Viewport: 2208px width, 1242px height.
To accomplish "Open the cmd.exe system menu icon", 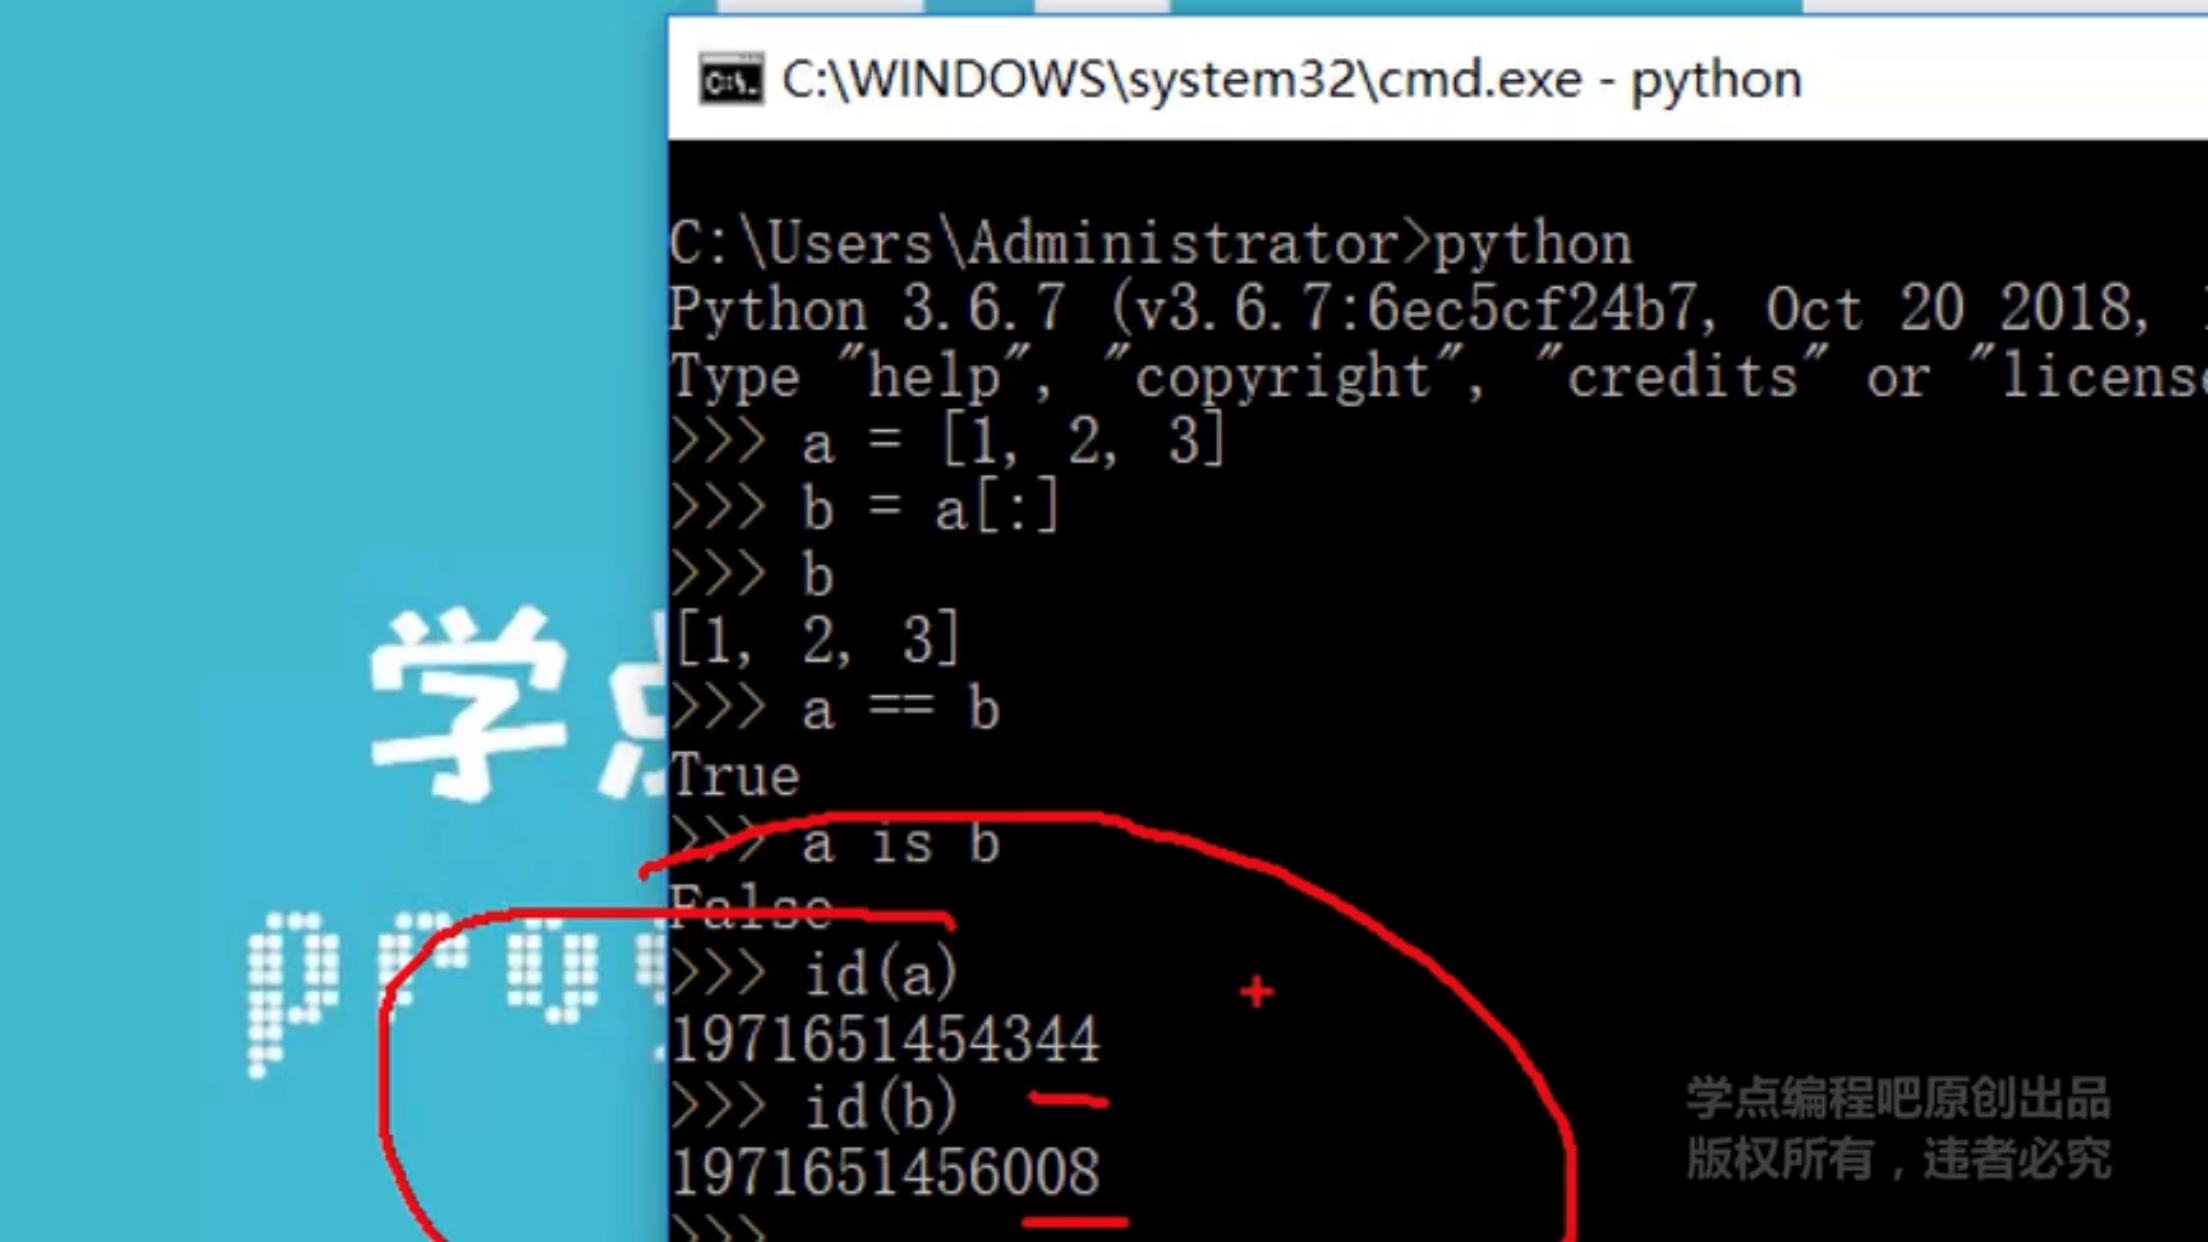I will tap(730, 79).
